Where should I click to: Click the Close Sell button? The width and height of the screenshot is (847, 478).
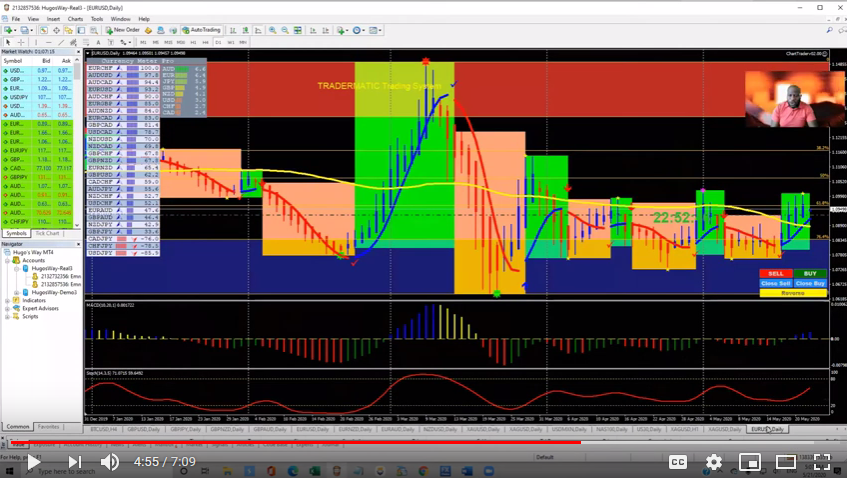click(x=776, y=283)
